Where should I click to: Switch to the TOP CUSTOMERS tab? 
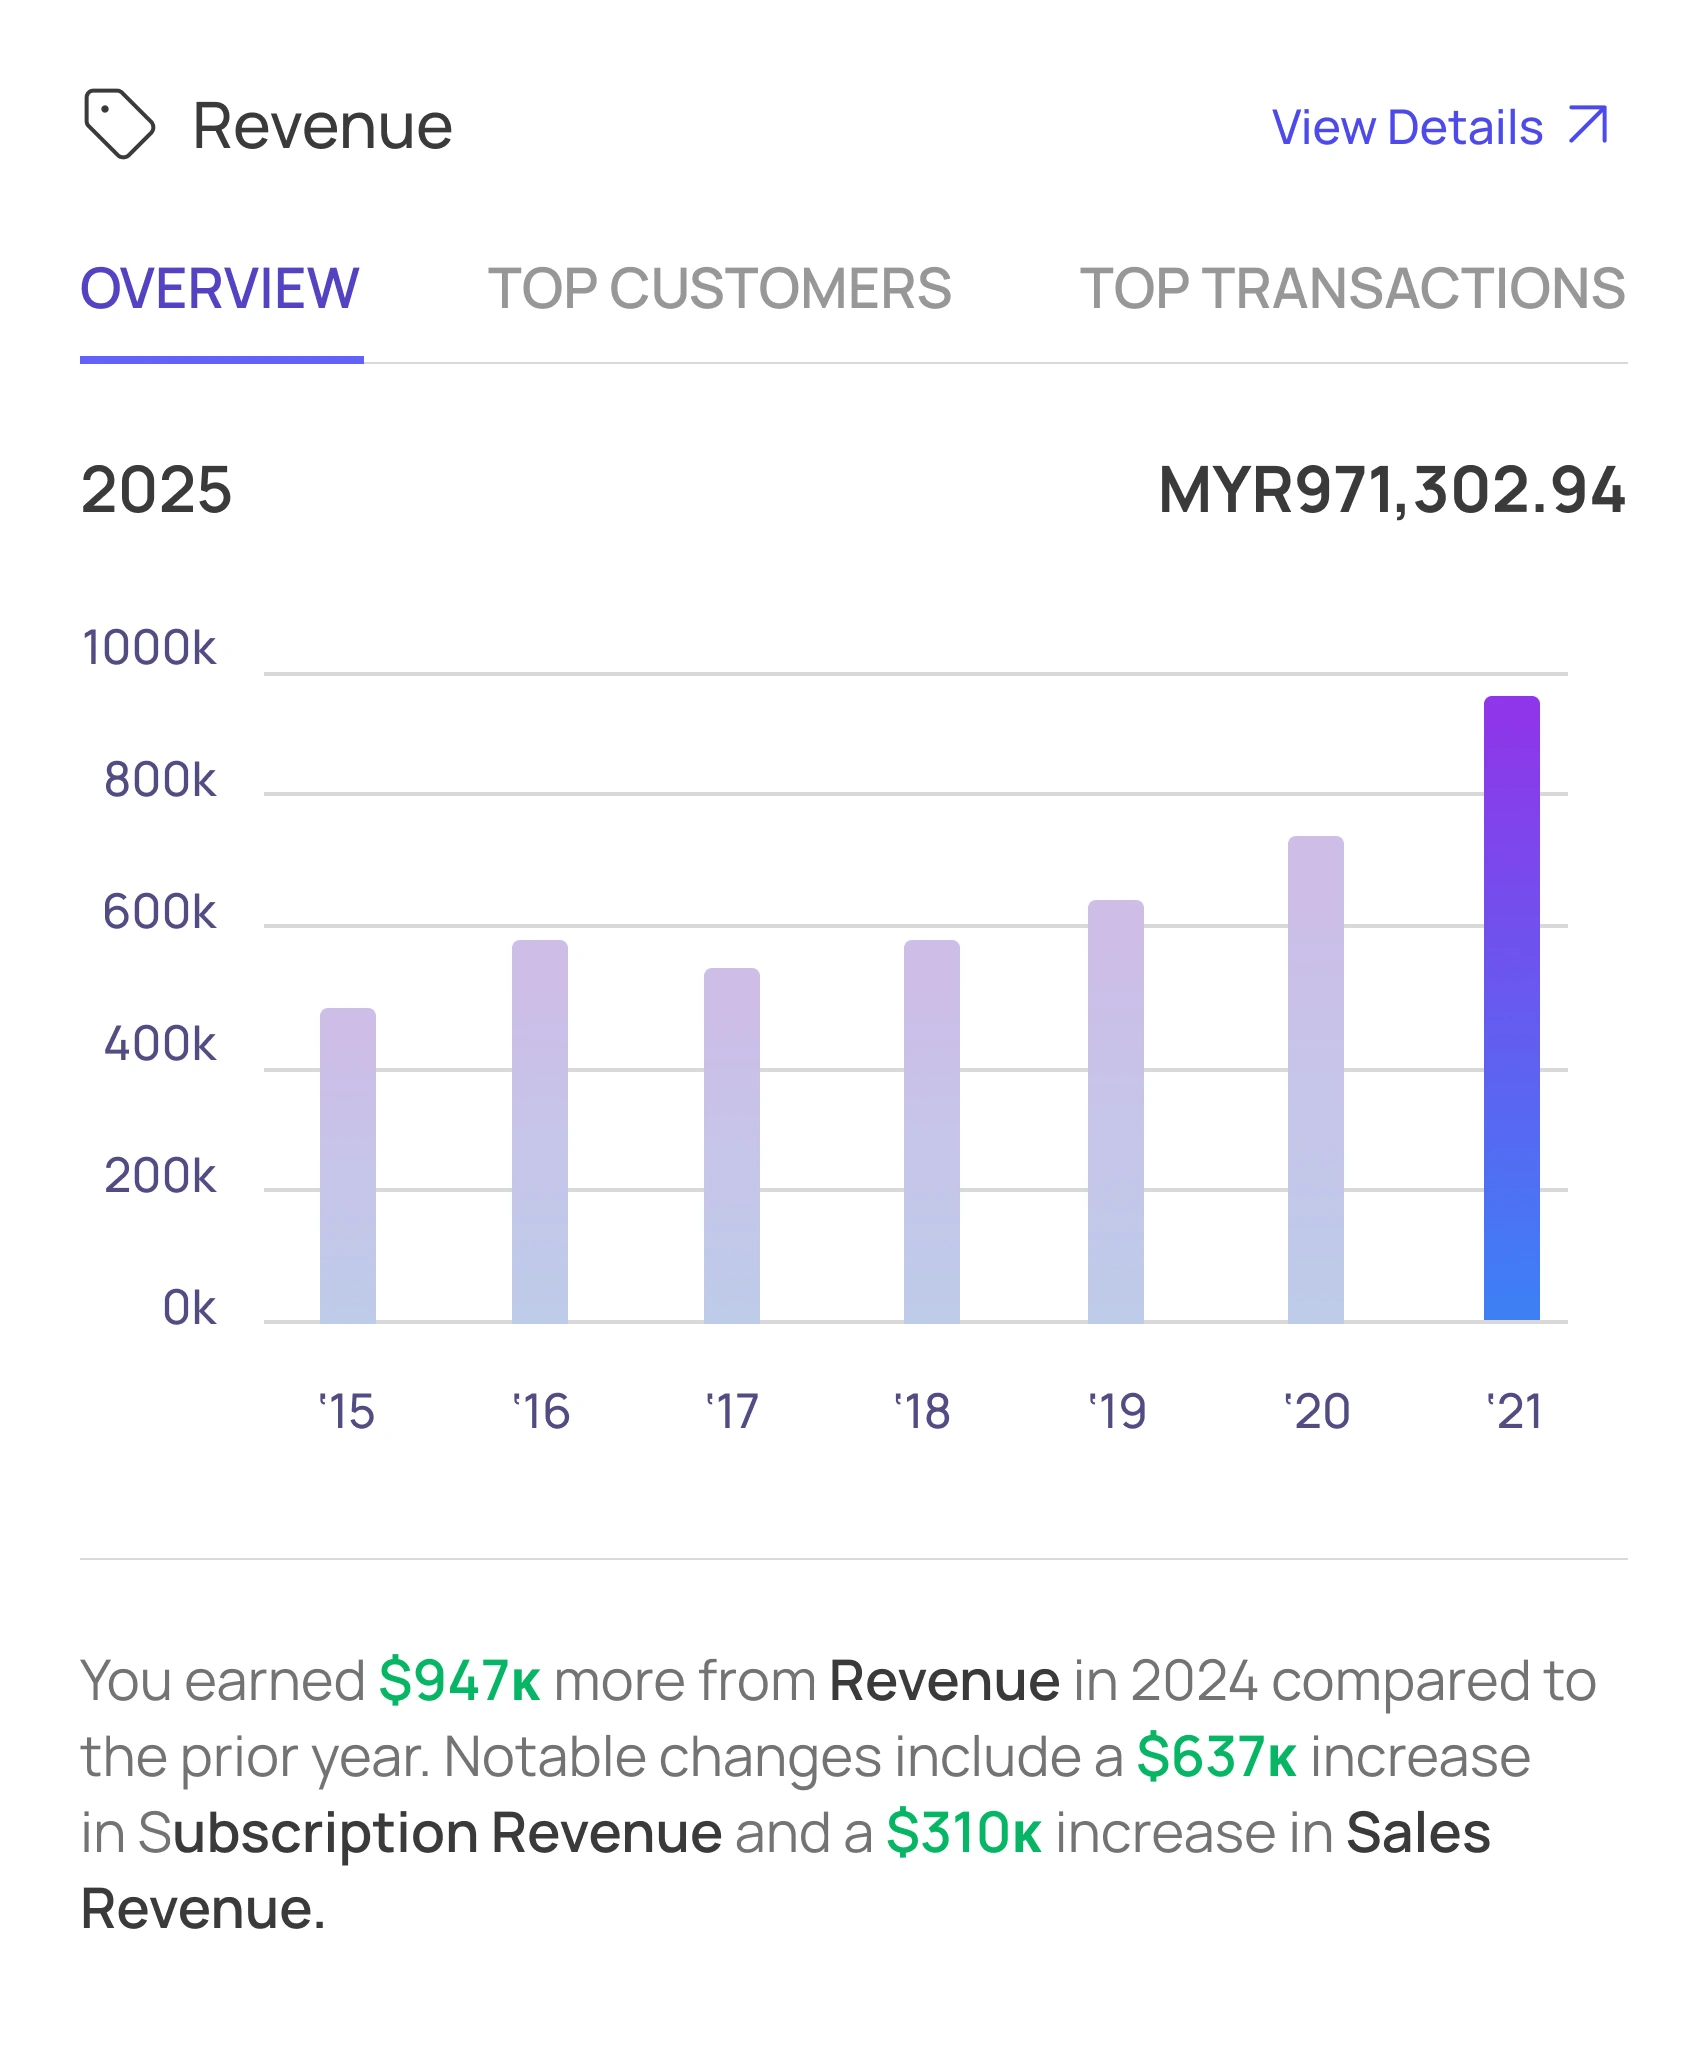click(723, 290)
